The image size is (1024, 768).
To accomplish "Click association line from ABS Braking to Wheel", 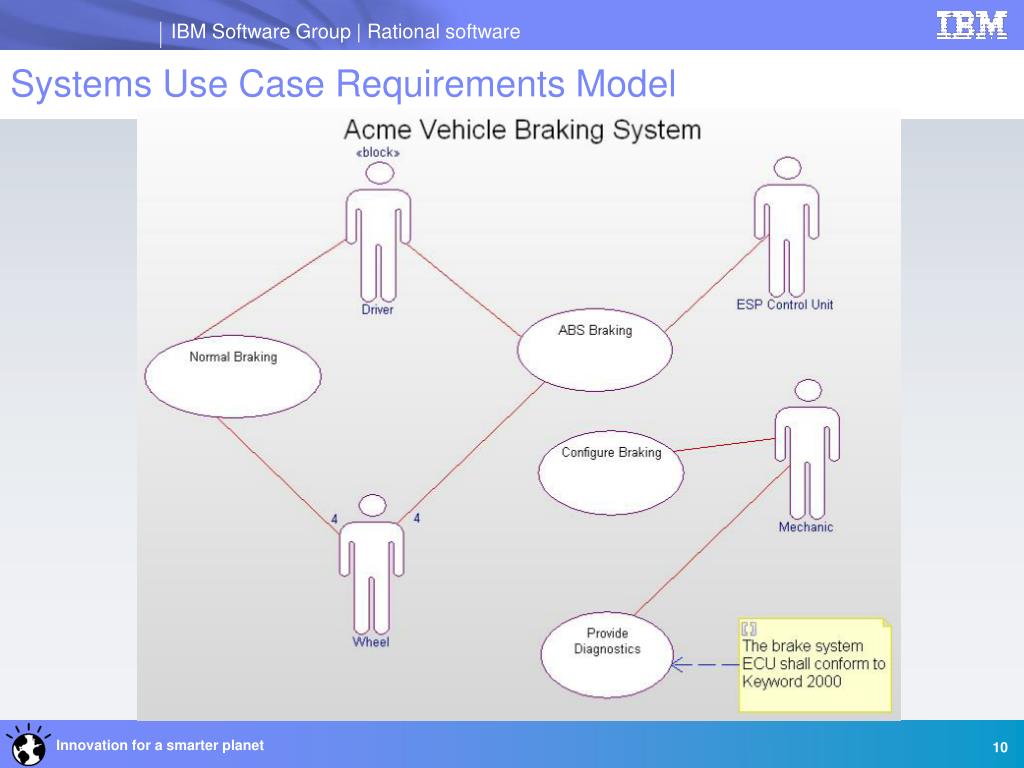I will point(471,453).
